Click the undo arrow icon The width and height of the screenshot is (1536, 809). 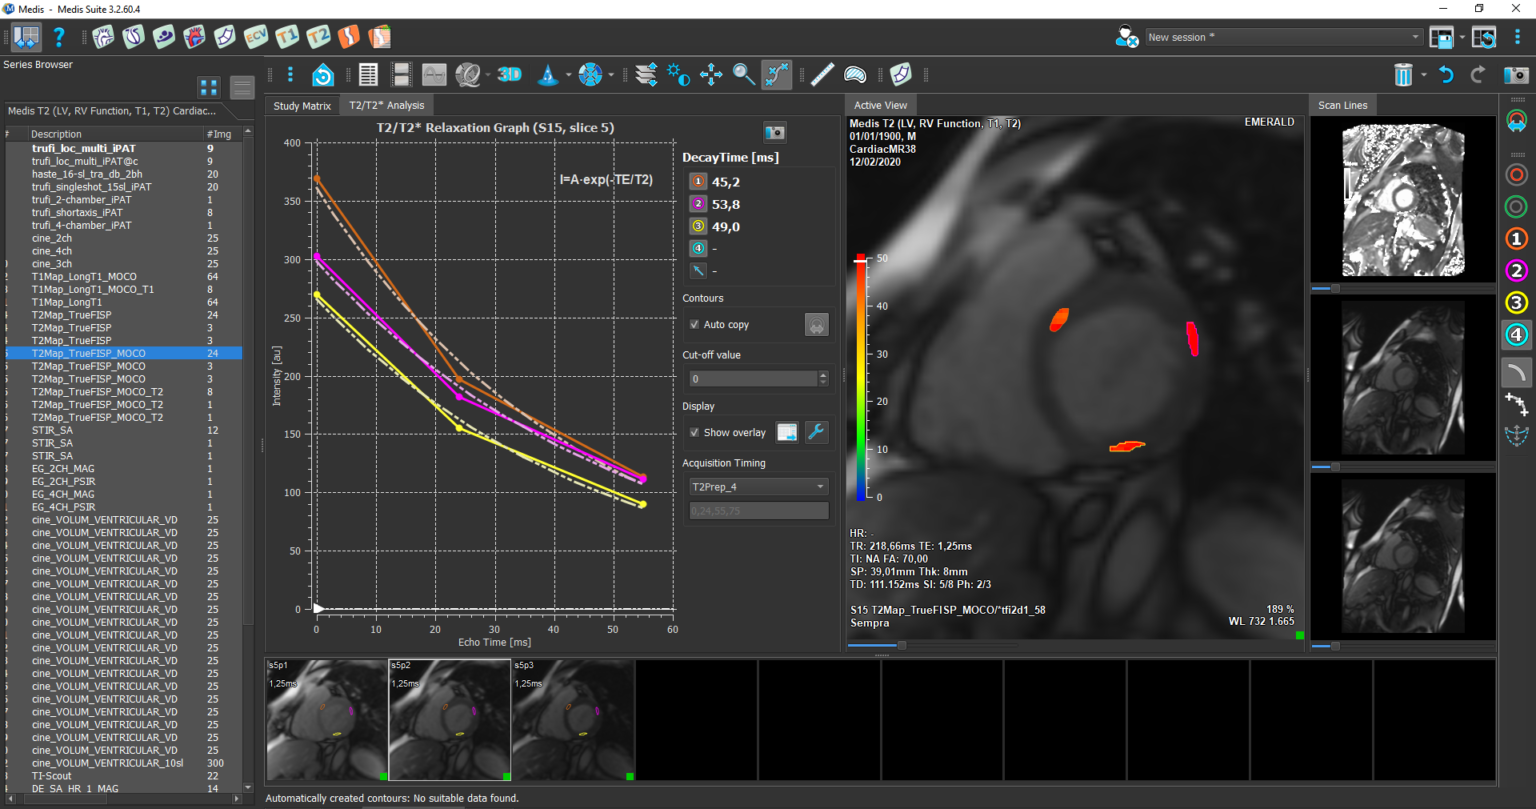[x=1448, y=74]
